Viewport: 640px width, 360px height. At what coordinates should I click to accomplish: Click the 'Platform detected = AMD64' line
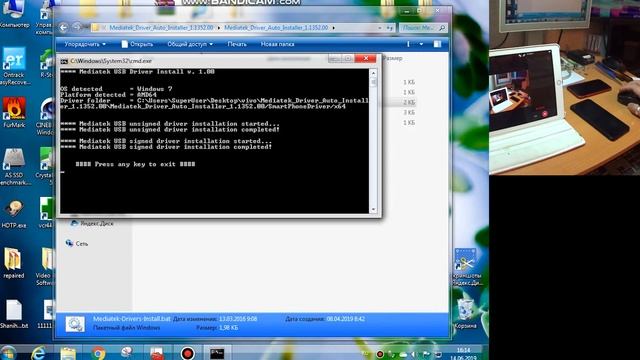click(109, 95)
